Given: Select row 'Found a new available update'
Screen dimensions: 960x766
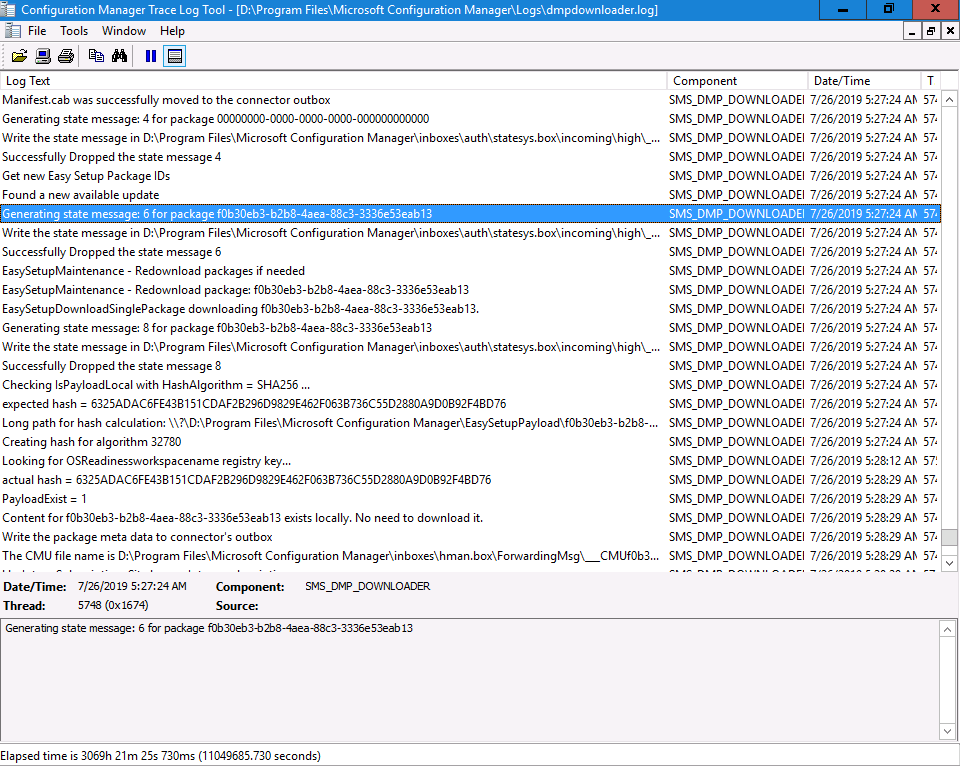Looking at the screenshot, I should click(470, 195).
